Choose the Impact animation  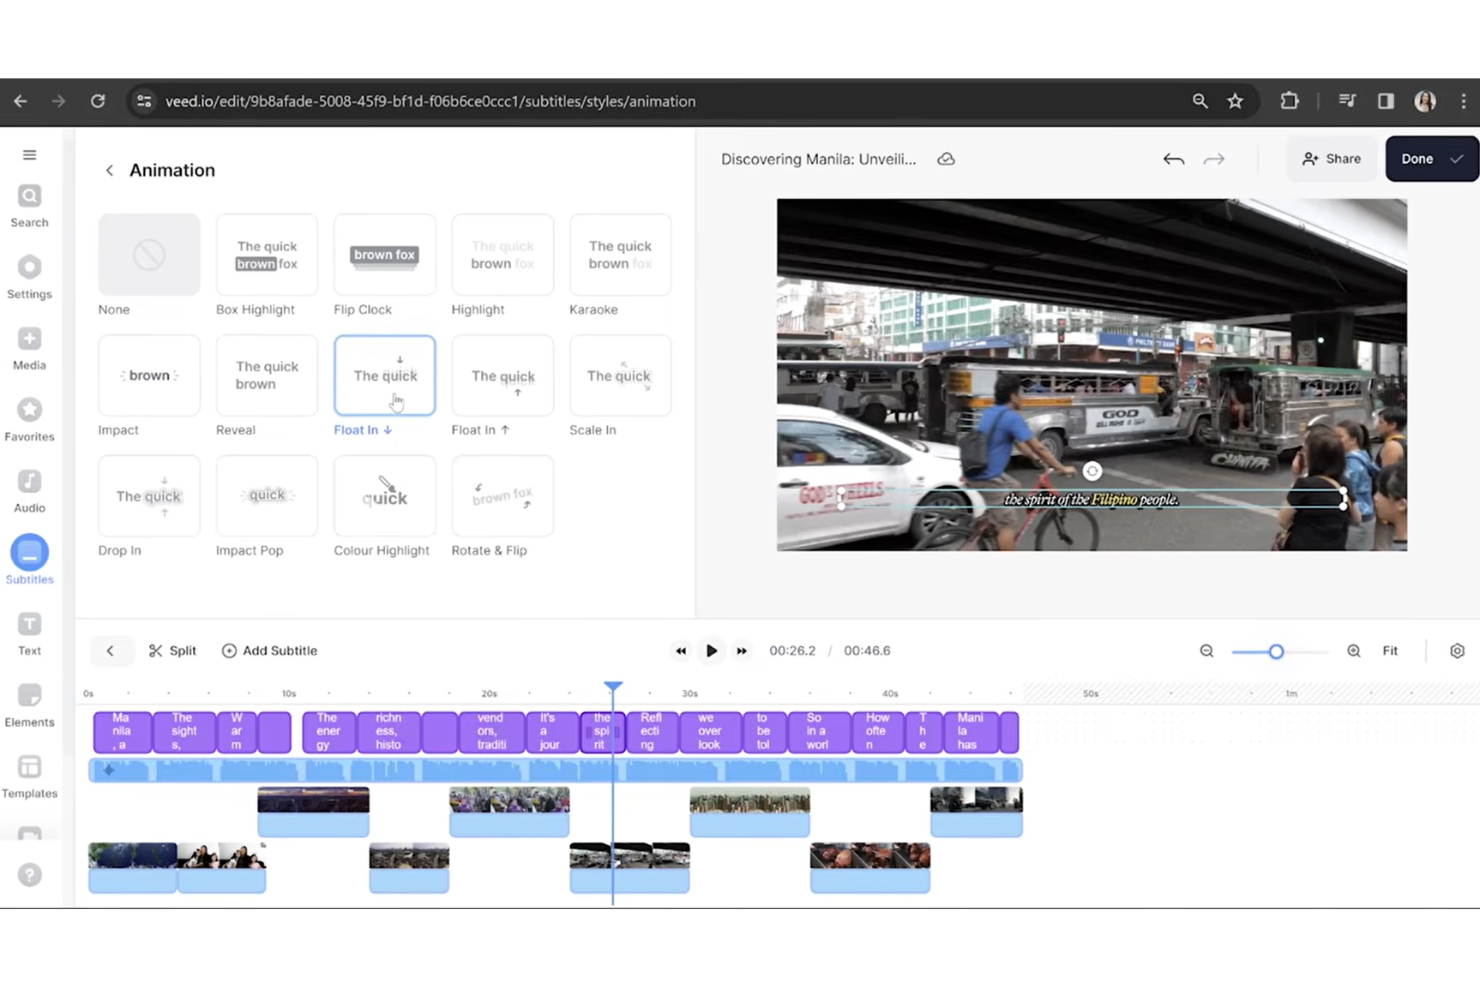149,375
